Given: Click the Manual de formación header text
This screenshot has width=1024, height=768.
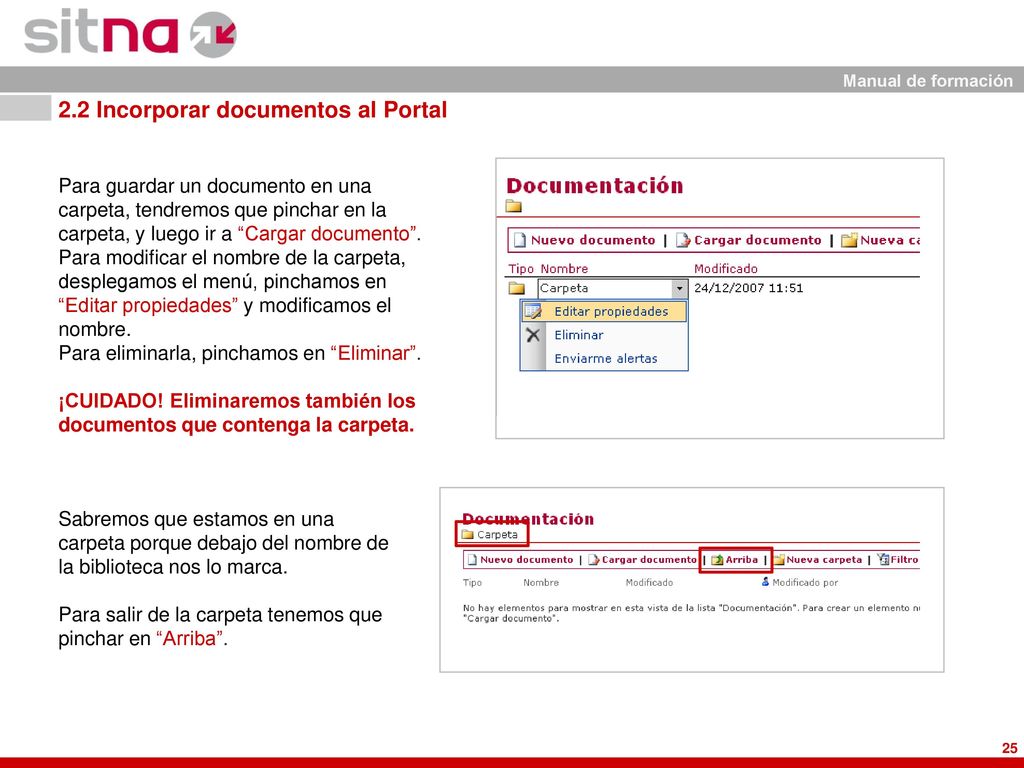Looking at the screenshot, I should point(927,81).
